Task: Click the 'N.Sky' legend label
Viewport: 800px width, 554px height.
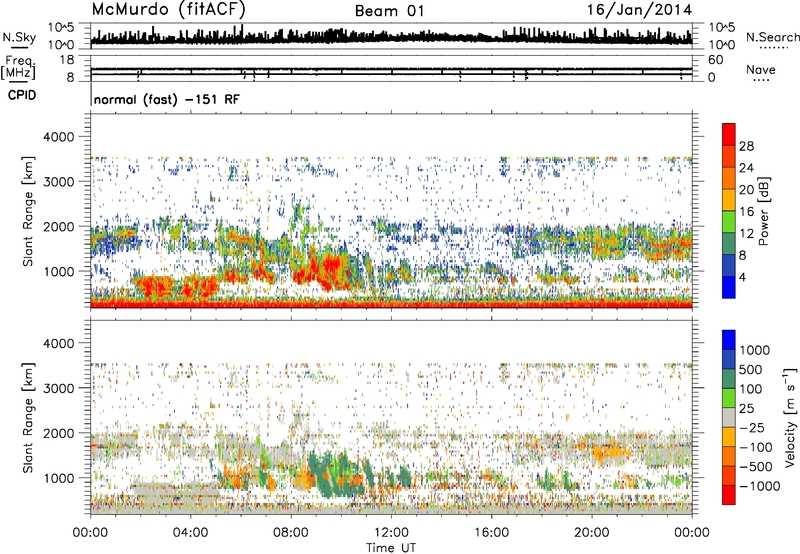Action: point(19,37)
